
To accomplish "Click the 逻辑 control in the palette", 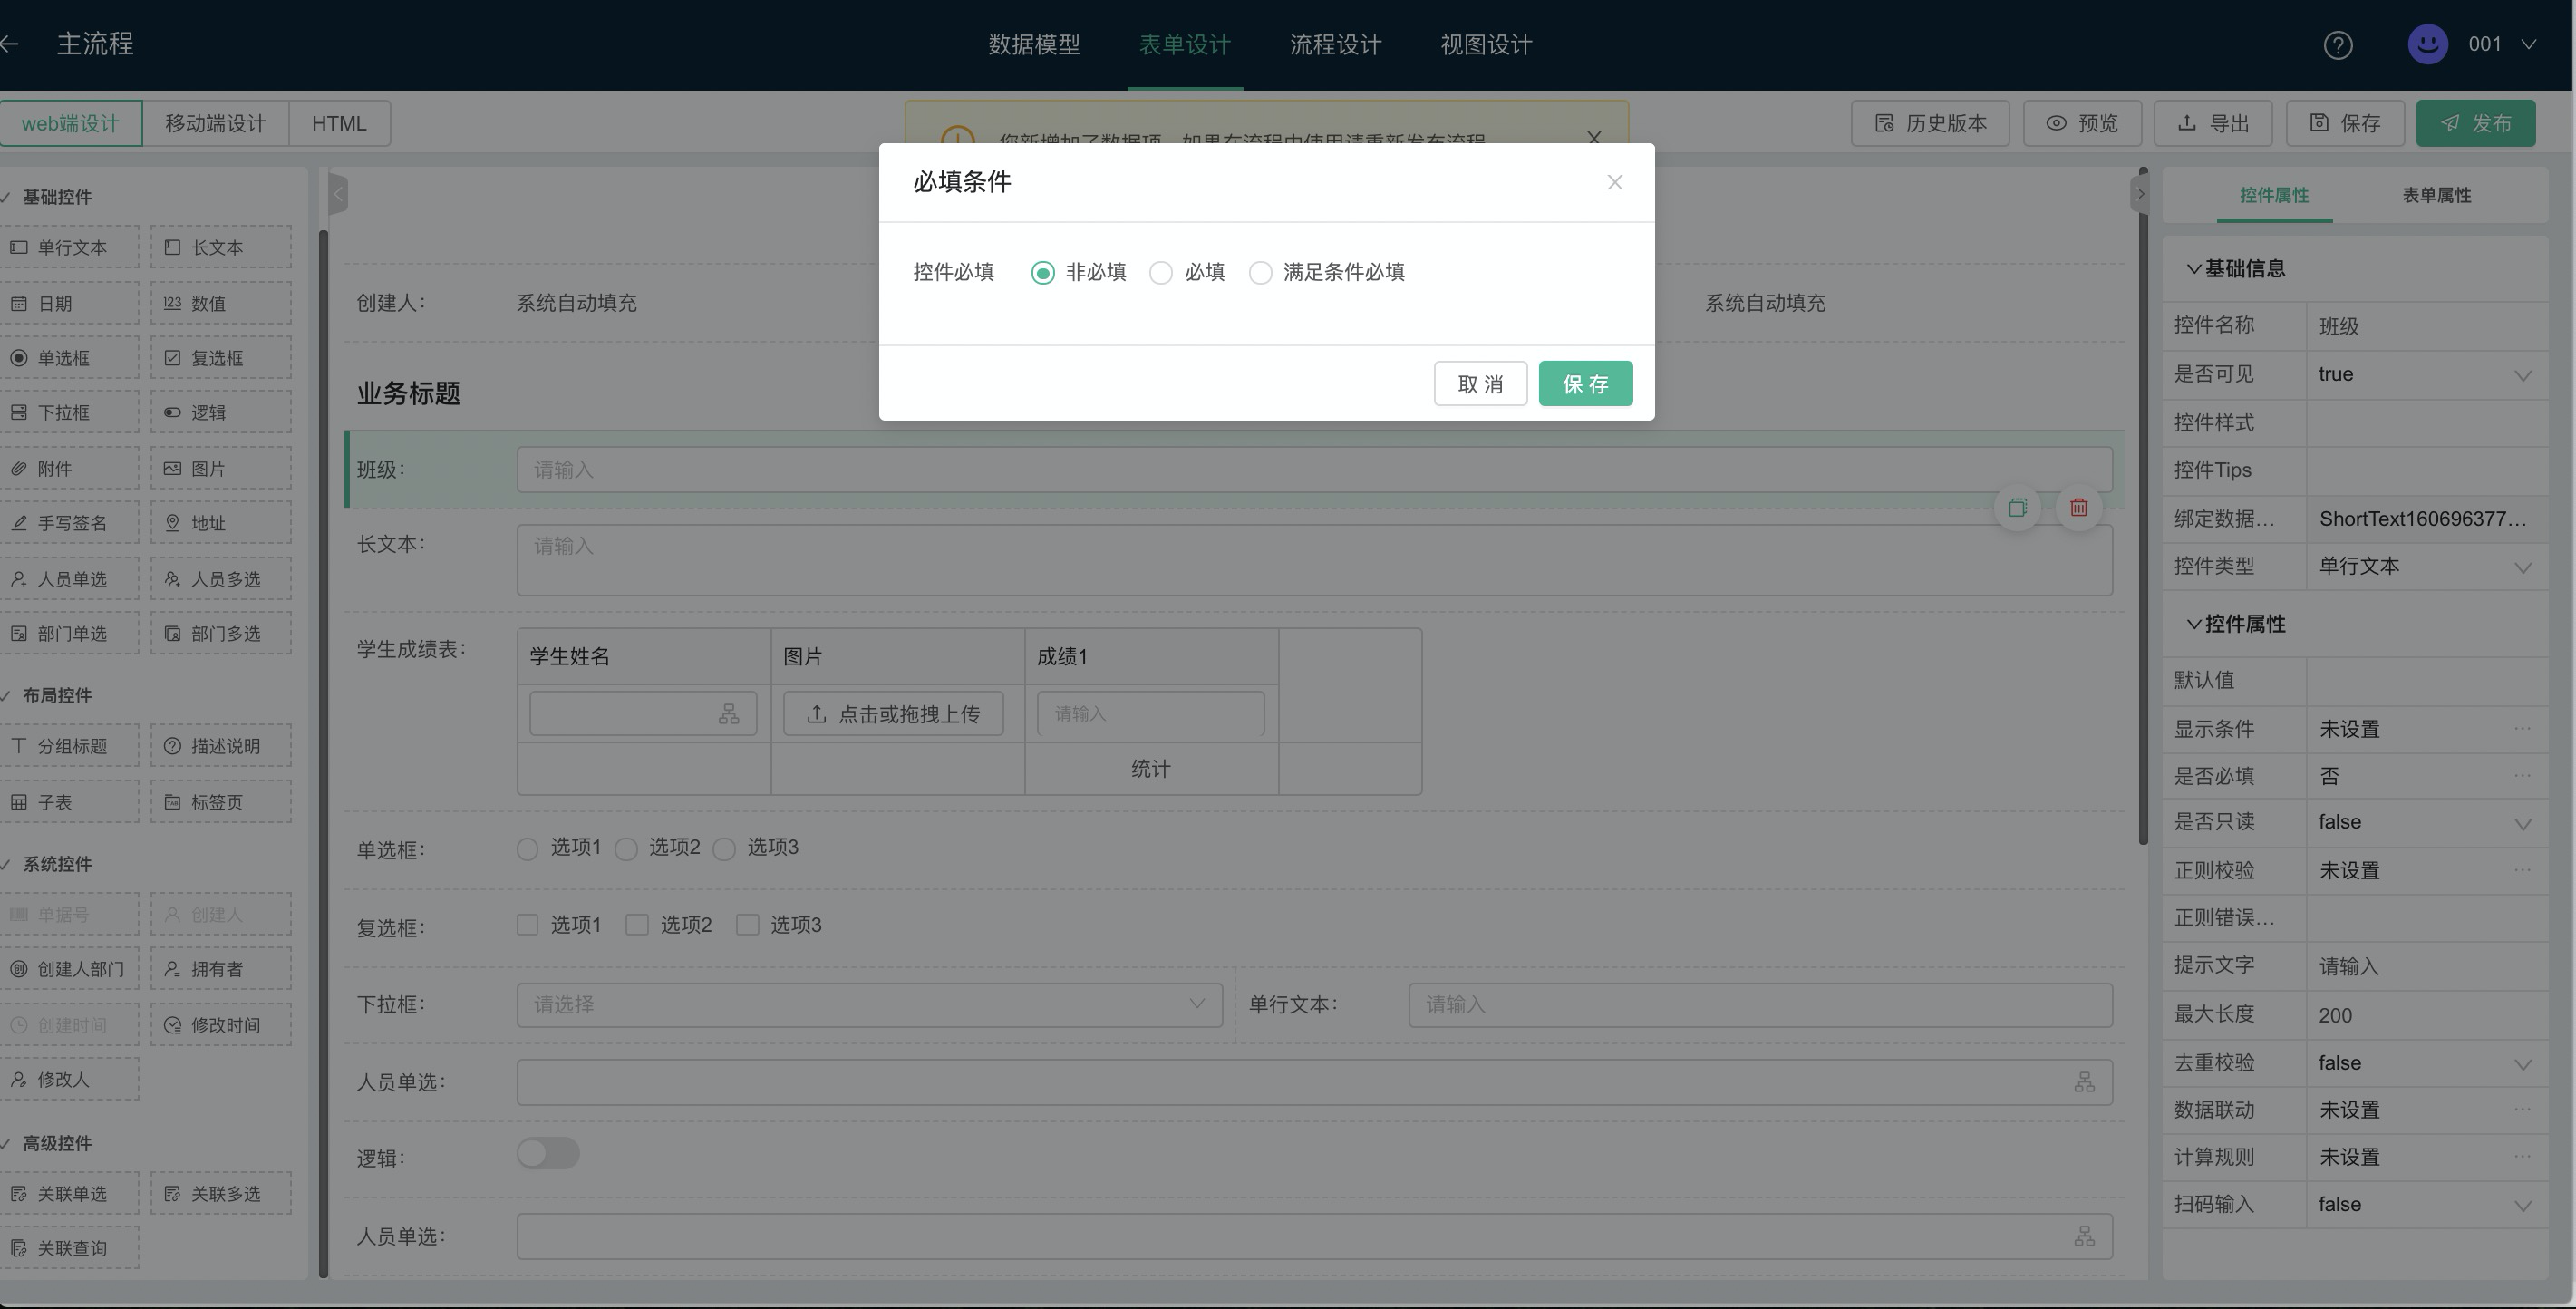I will click(221, 412).
